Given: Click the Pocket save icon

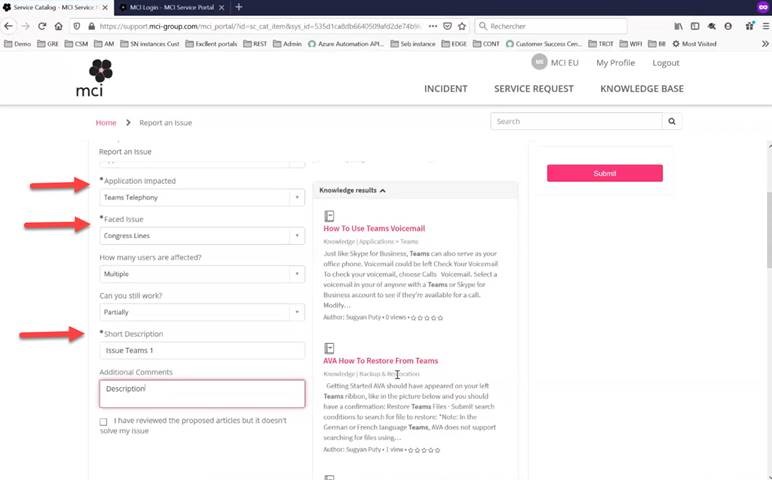Looking at the screenshot, I should coord(447,26).
